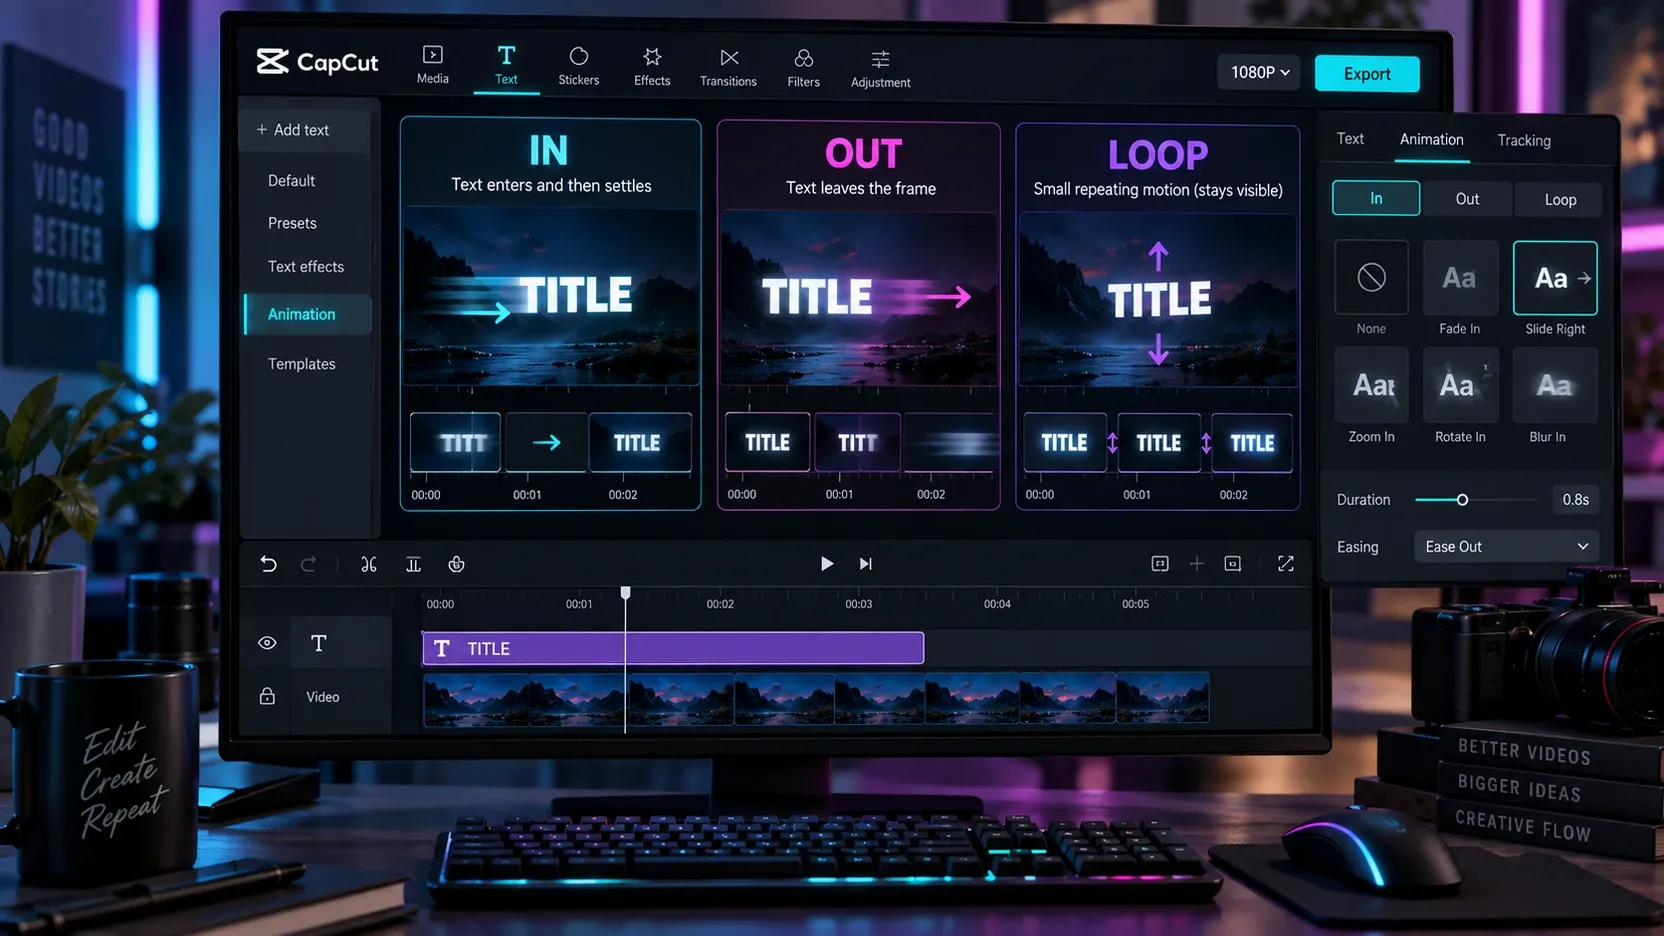Split clip with the scissors icon
1664x936 pixels.
click(x=369, y=564)
